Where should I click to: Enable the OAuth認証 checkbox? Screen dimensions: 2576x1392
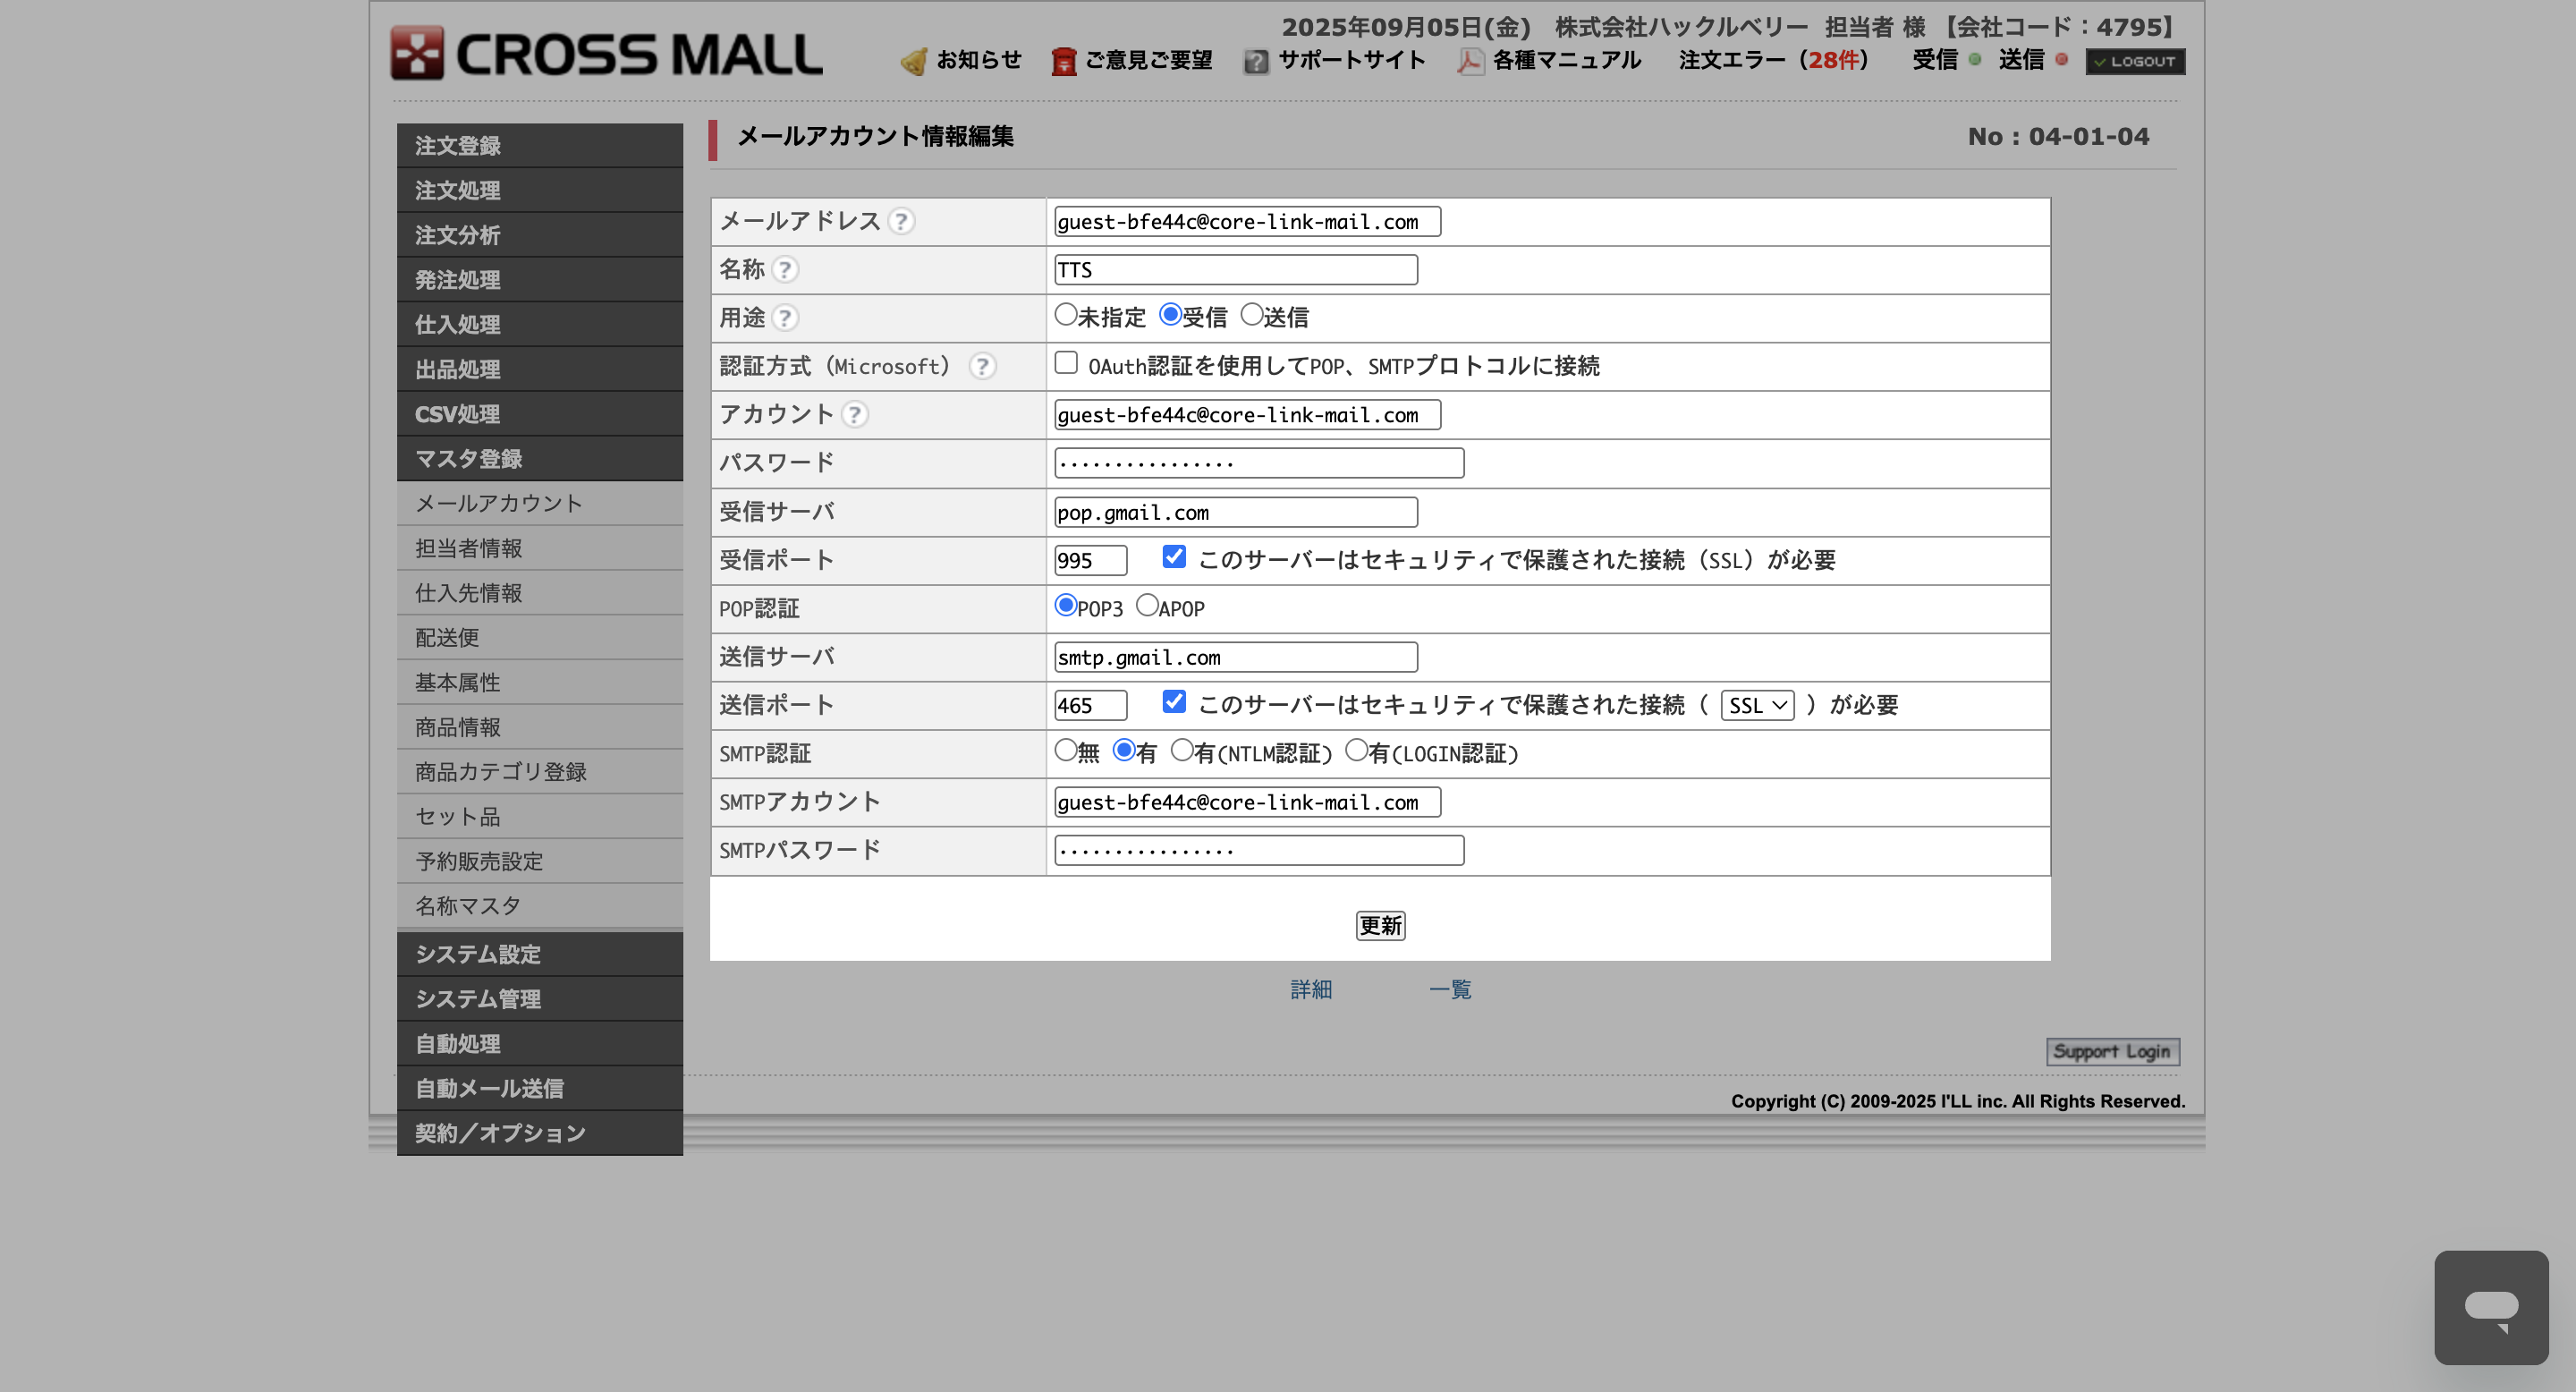click(x=1066, y=363)
